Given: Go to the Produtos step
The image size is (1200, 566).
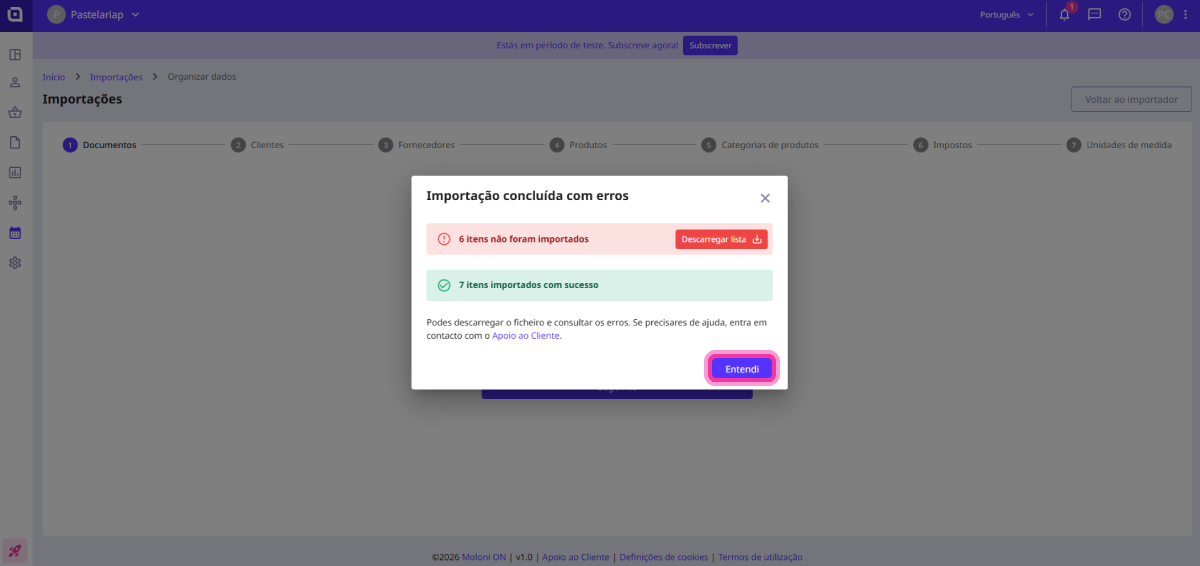Looking at the screenshot, I should click(579, 145).
